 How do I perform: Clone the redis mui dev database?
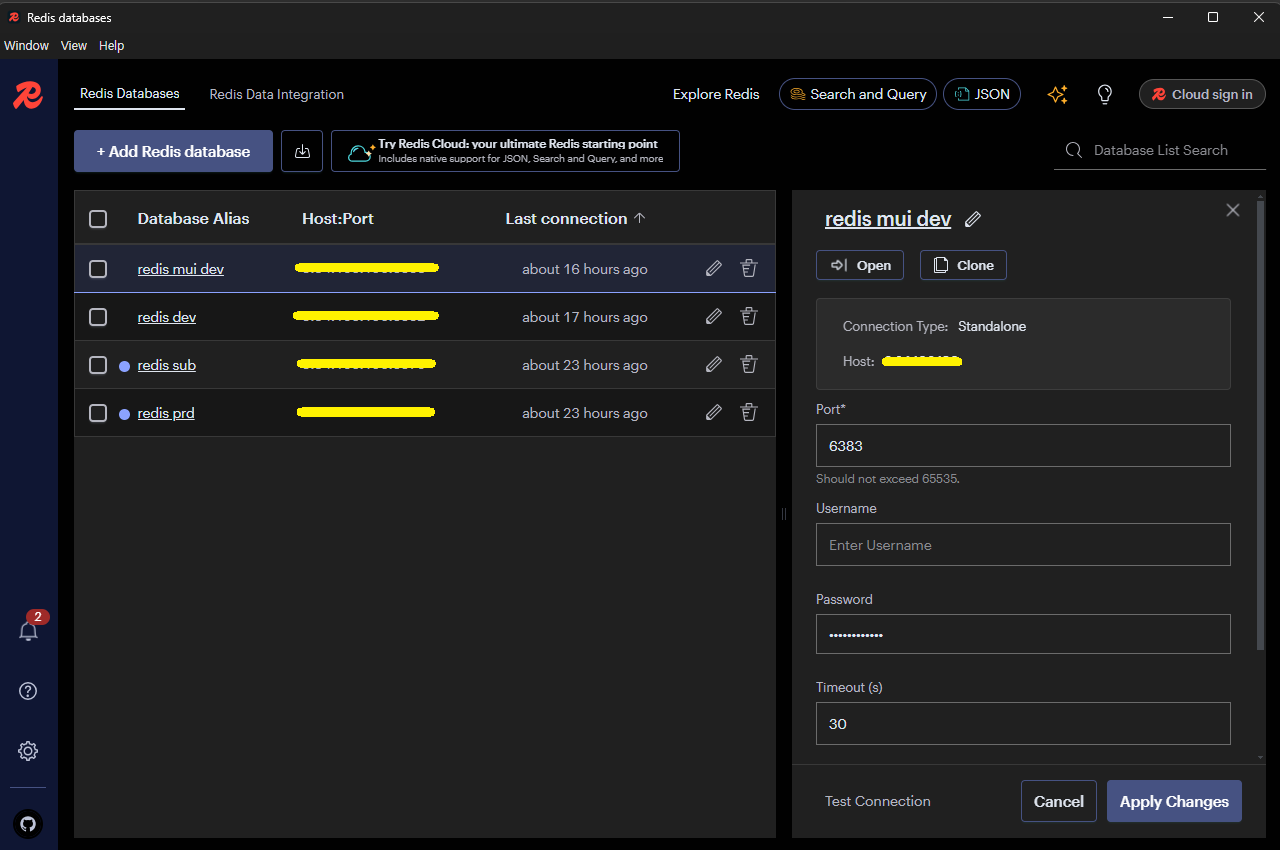[x=963, y=265]
